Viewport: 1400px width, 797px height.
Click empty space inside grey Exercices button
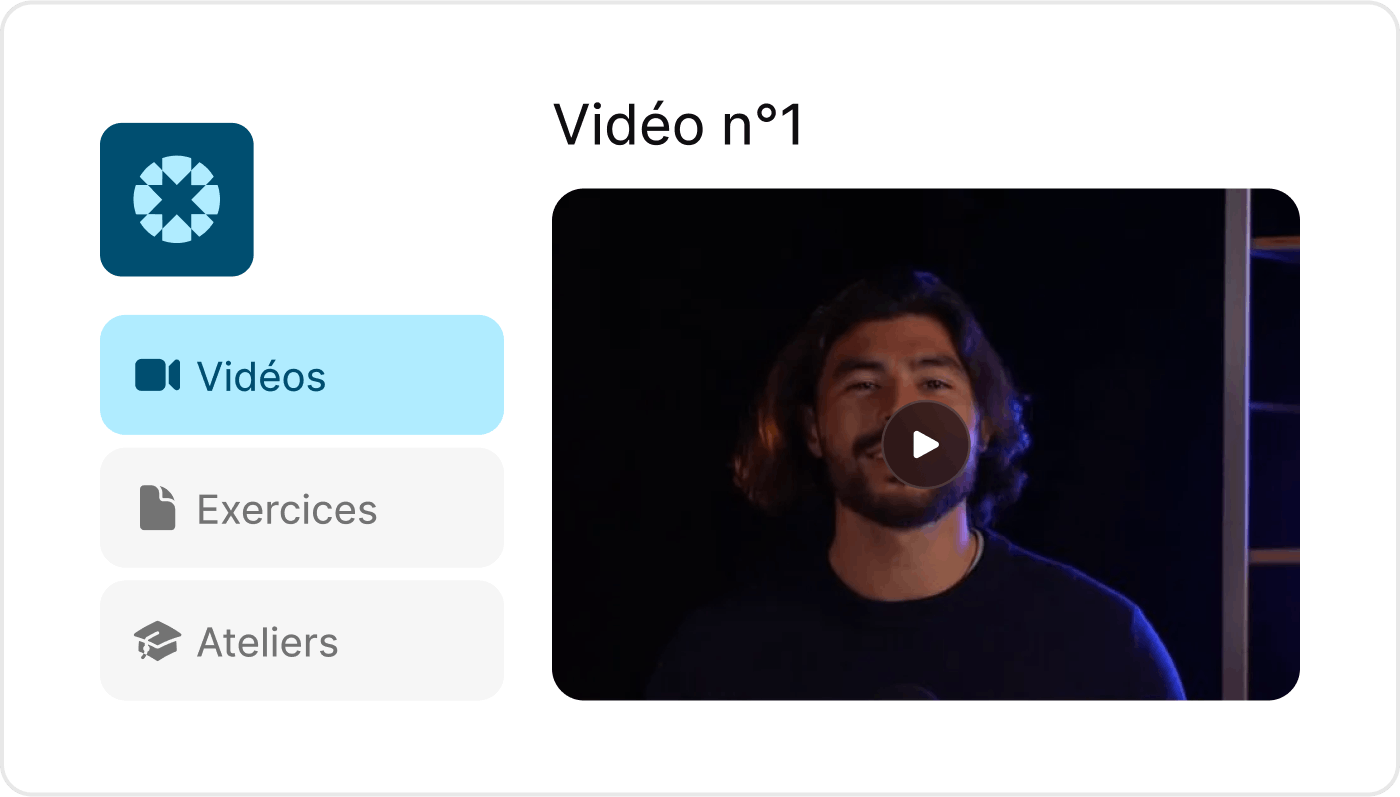pos(440,508)
